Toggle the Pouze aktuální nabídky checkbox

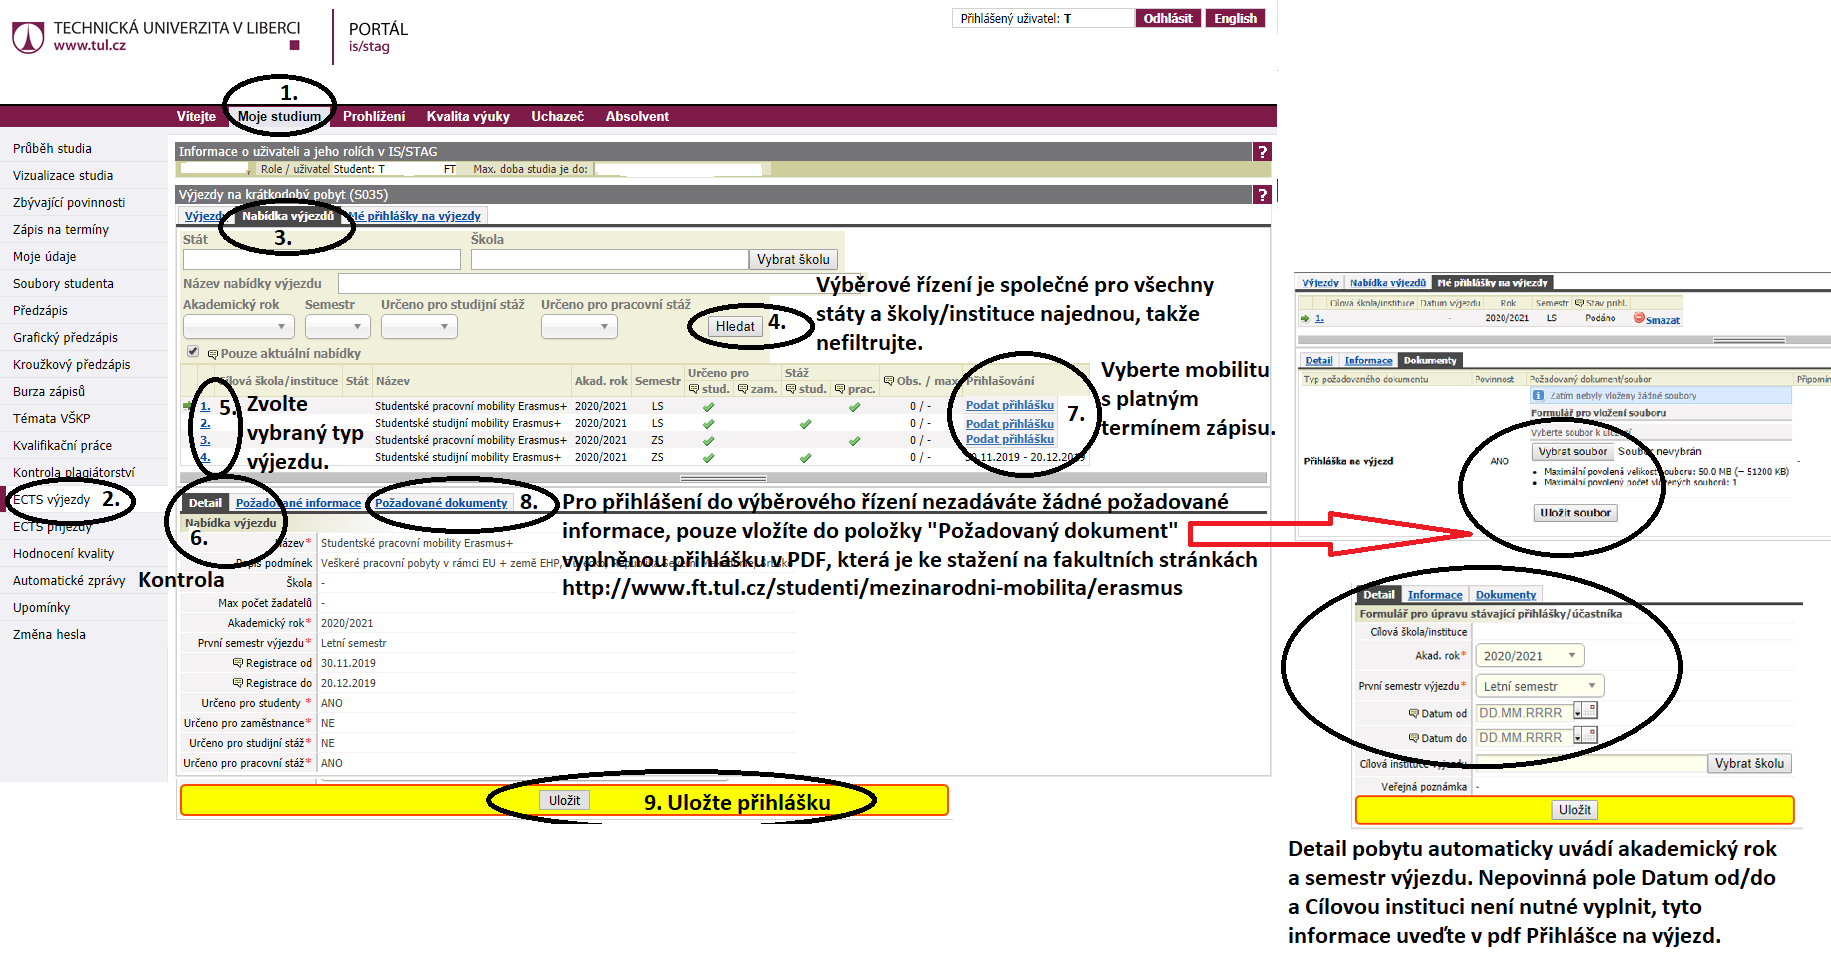point(193,352)
